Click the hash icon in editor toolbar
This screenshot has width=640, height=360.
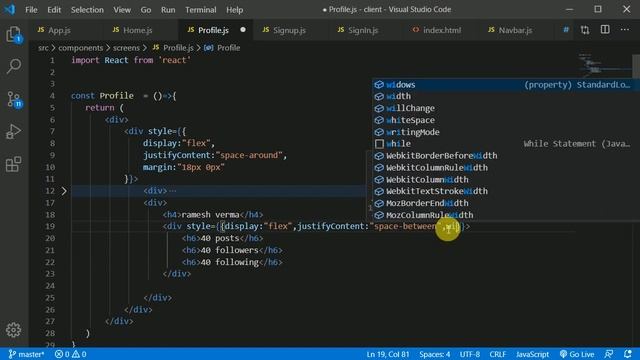[566, 30]
